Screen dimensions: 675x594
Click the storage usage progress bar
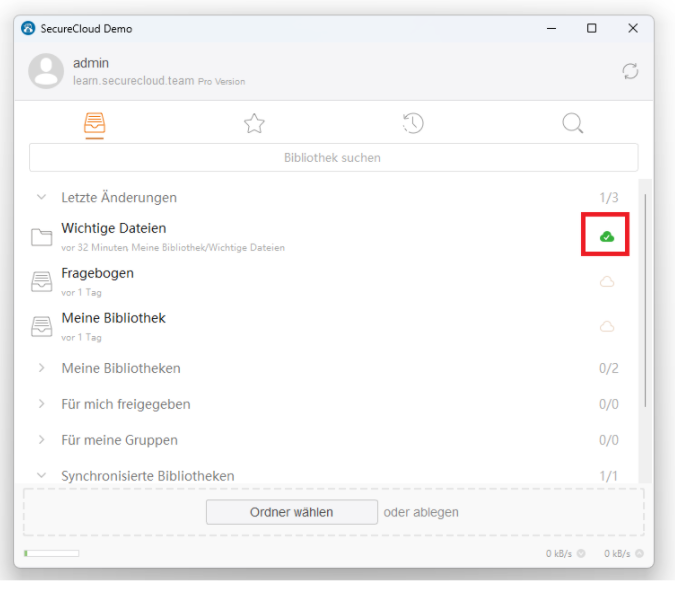[52, 554]
